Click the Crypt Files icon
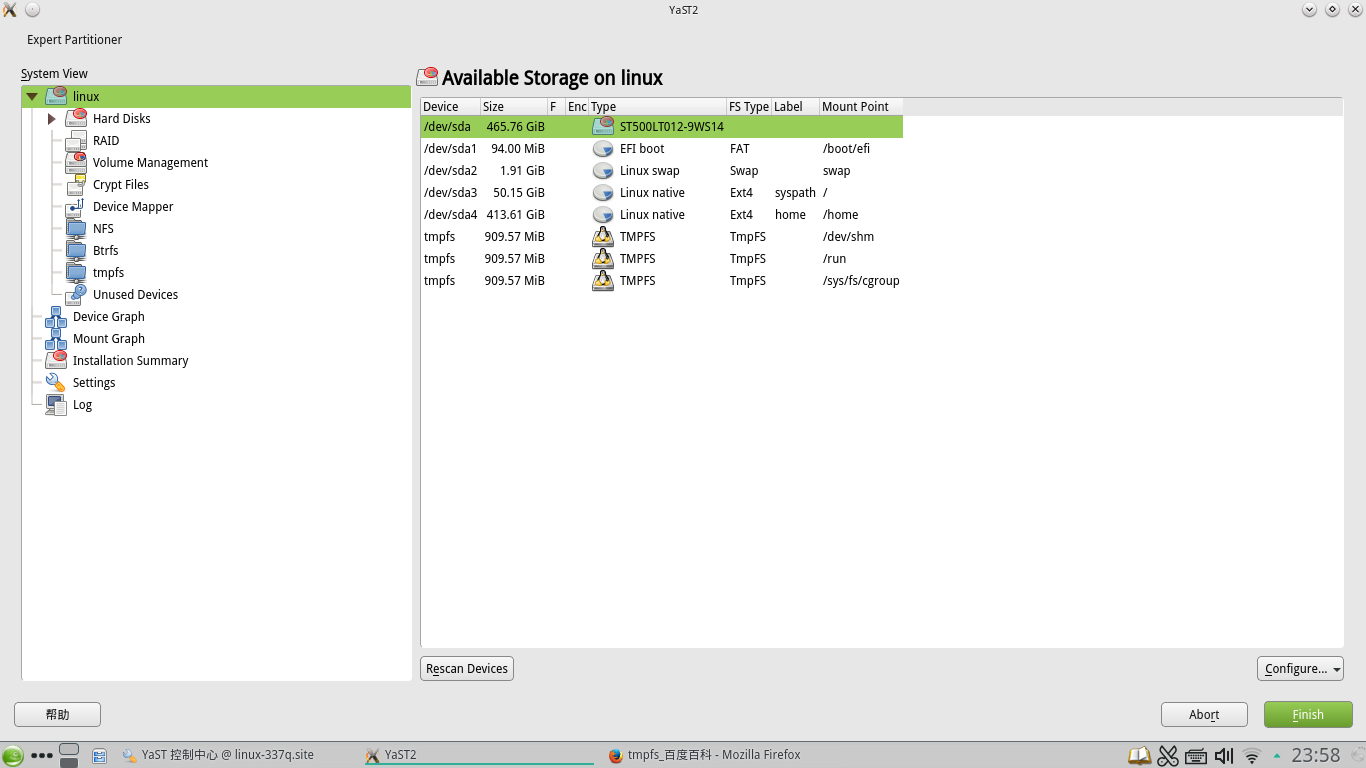The image size is (1366, 768). pos(76,184)
